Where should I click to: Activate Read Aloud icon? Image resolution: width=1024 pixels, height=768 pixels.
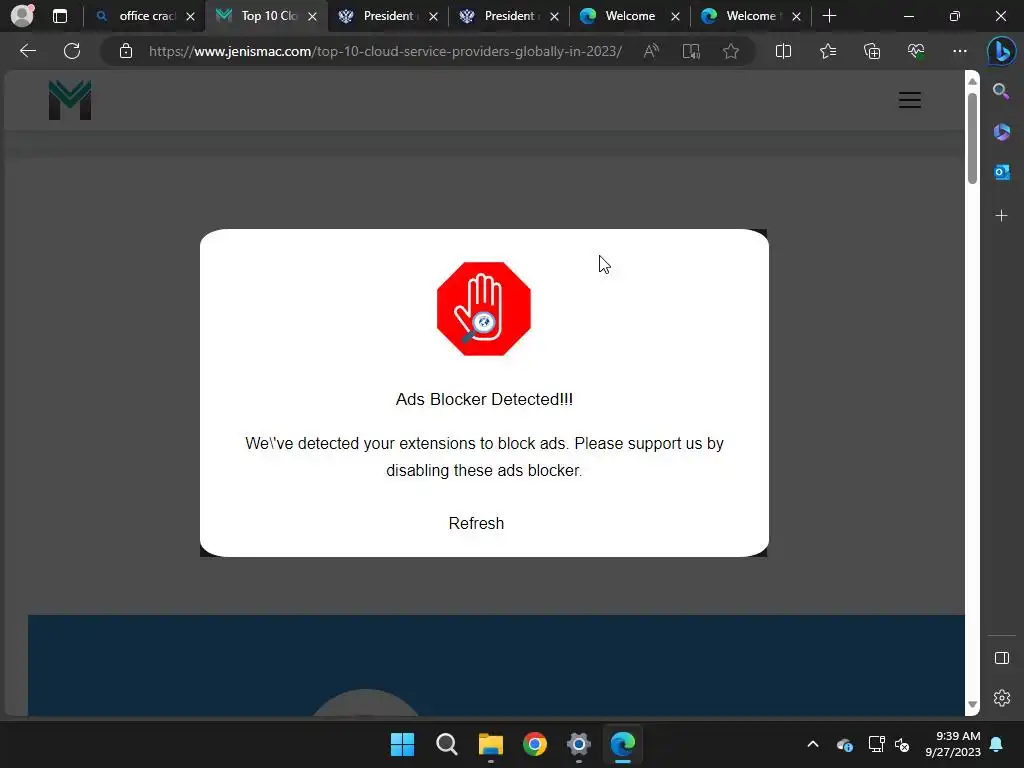point(651,51)
